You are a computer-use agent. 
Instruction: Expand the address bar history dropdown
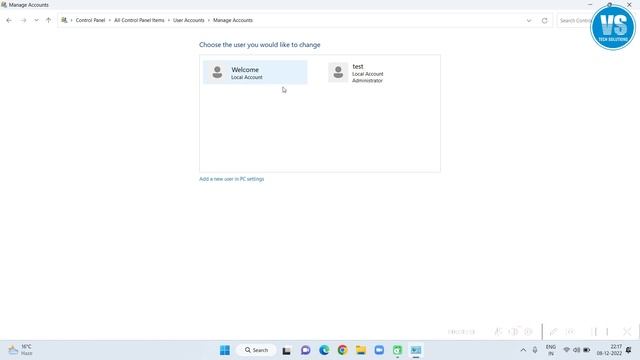[x=529, y=20]
